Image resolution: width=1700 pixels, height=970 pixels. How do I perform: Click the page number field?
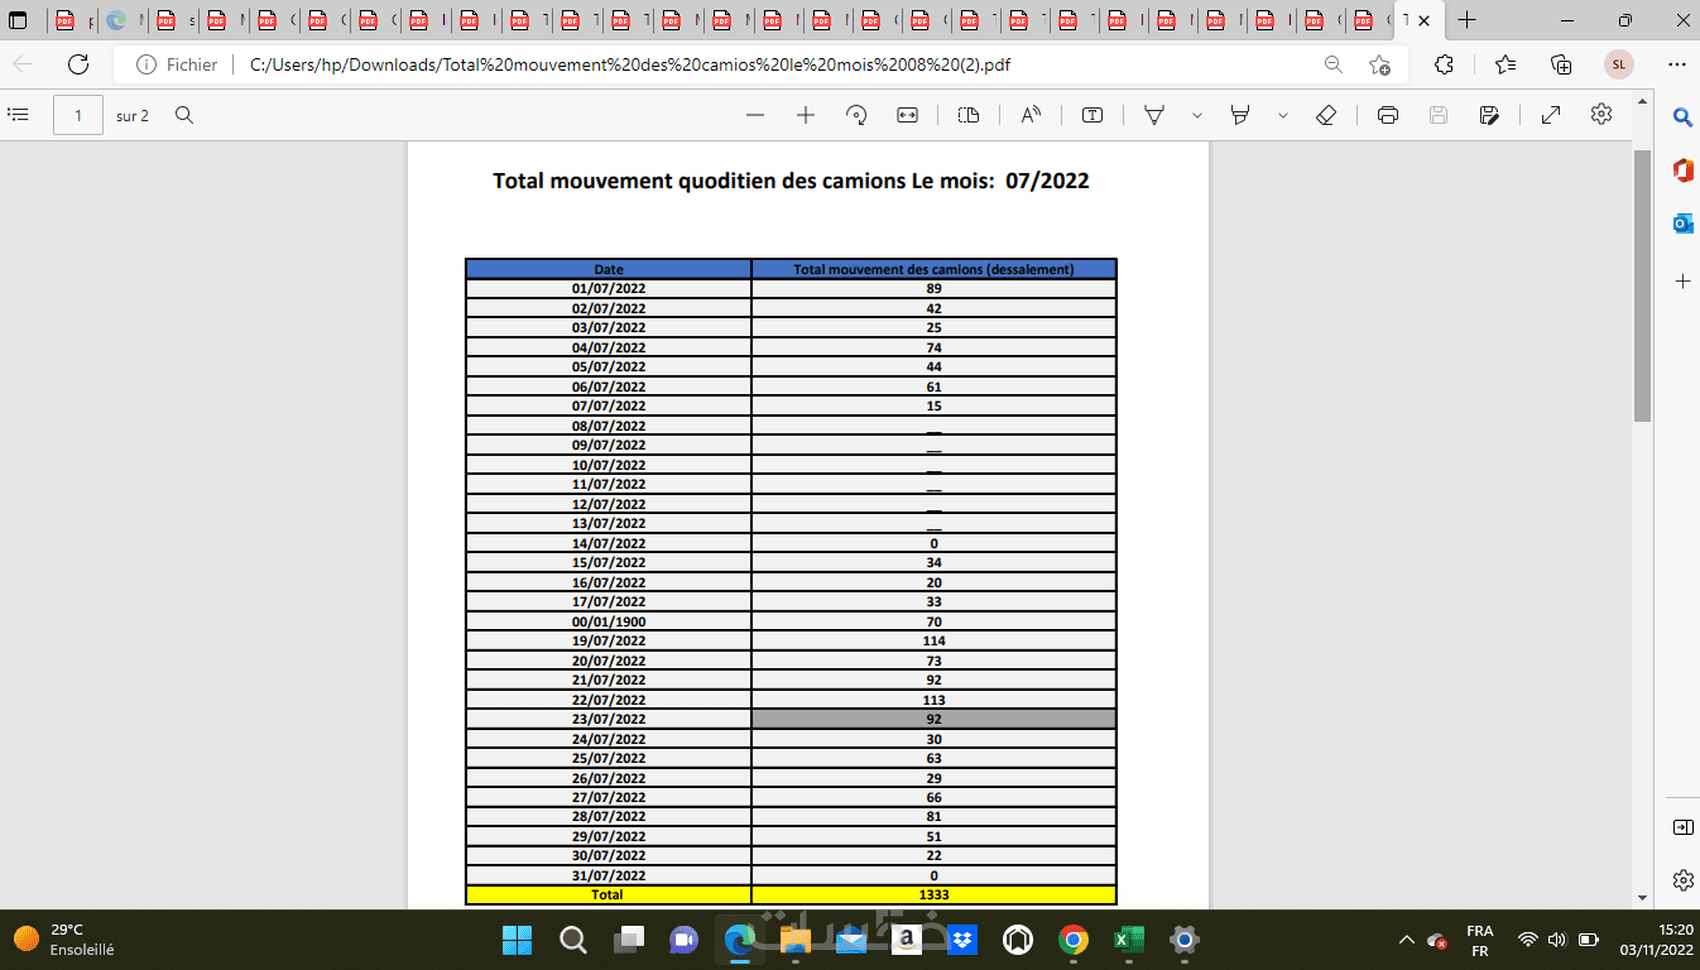[78, 115]
